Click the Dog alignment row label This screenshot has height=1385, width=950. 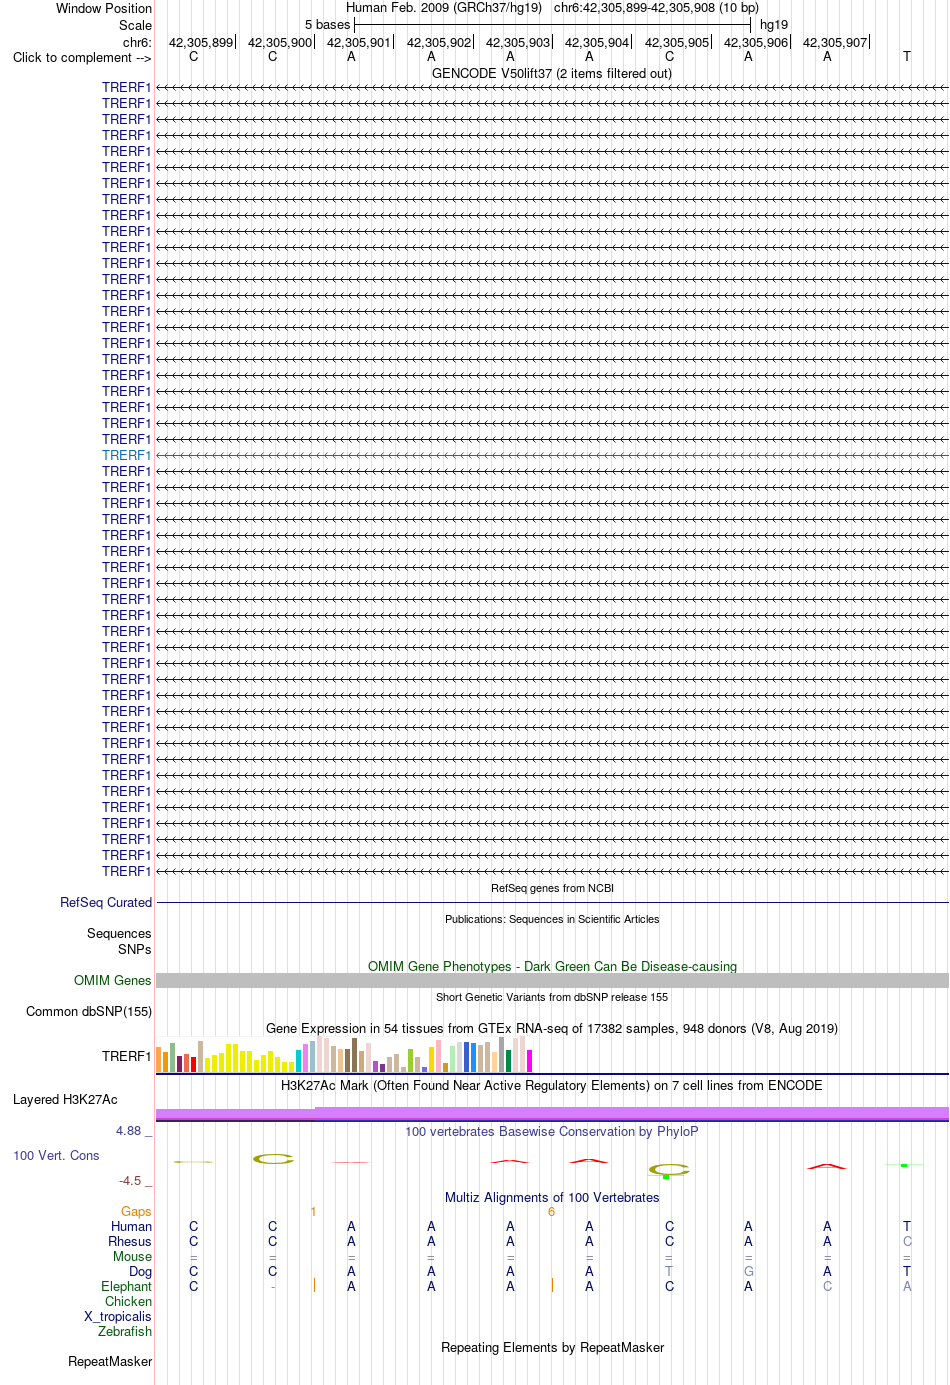coord(141,1271)
